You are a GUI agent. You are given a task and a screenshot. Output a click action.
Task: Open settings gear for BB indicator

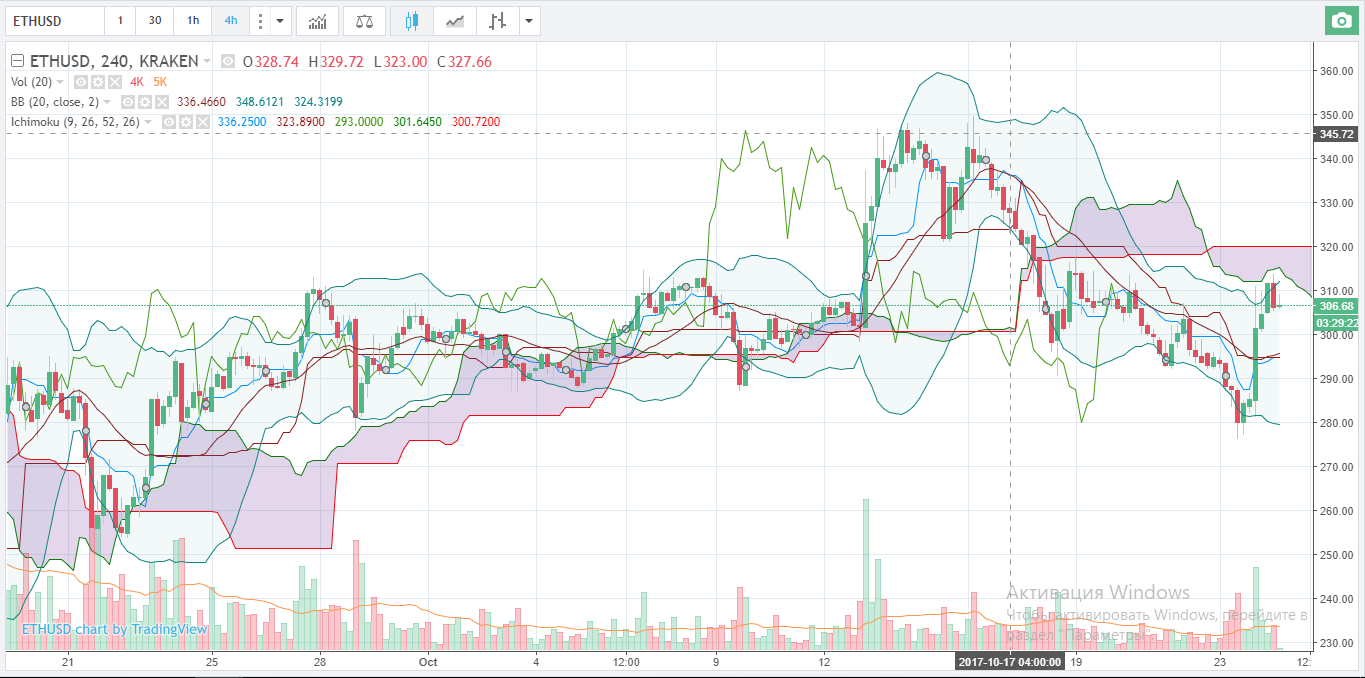click(x=145, y=102)
